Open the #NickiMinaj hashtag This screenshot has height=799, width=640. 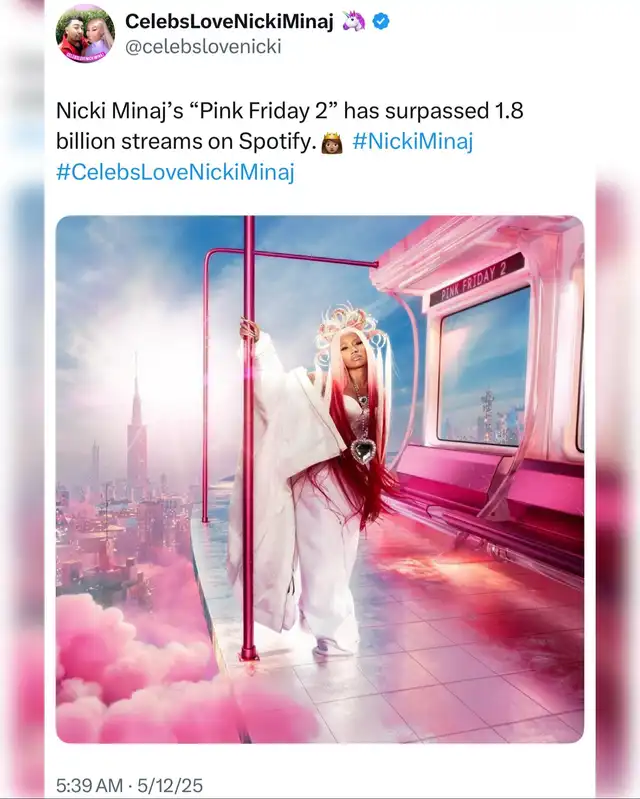click(413, 141)
